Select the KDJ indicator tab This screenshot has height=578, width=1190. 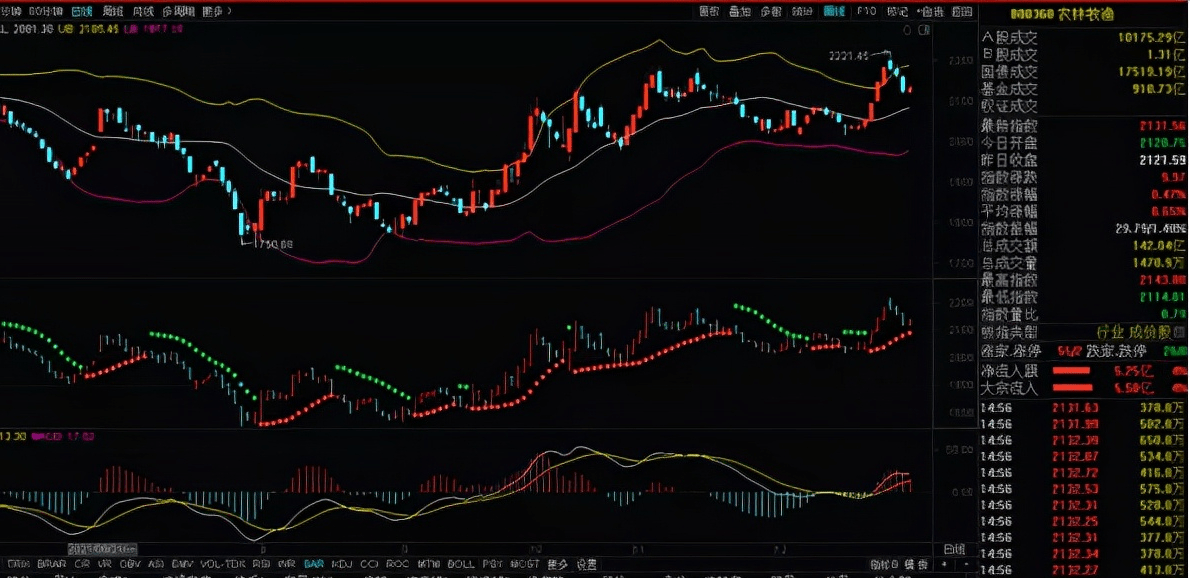coord(342,564)
